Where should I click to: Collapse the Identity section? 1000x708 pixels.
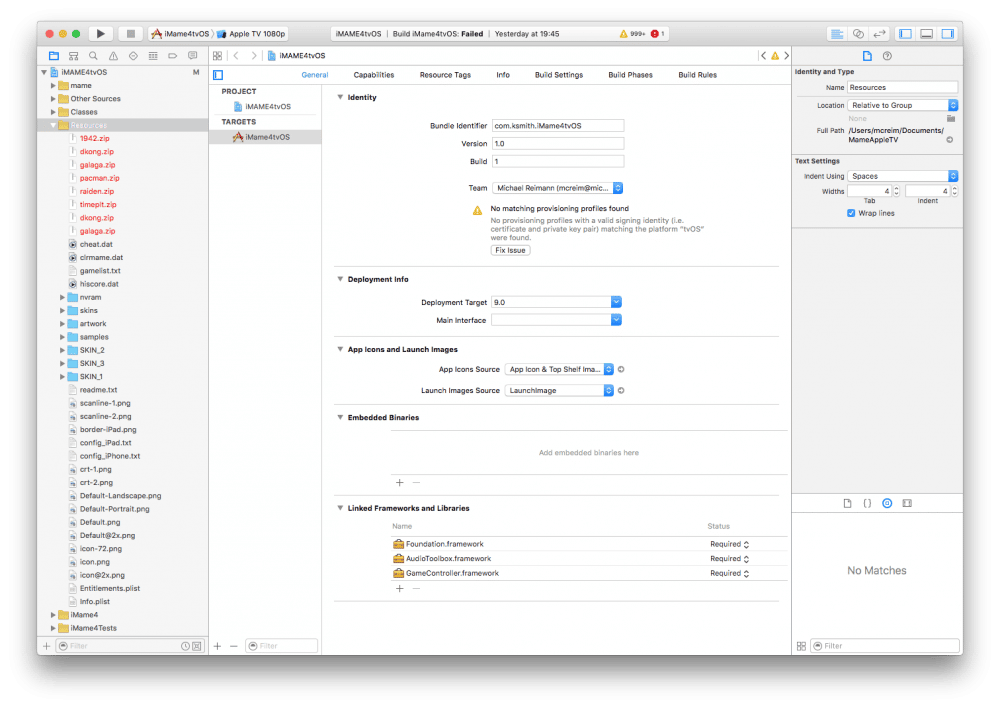(x=340, y=98)
